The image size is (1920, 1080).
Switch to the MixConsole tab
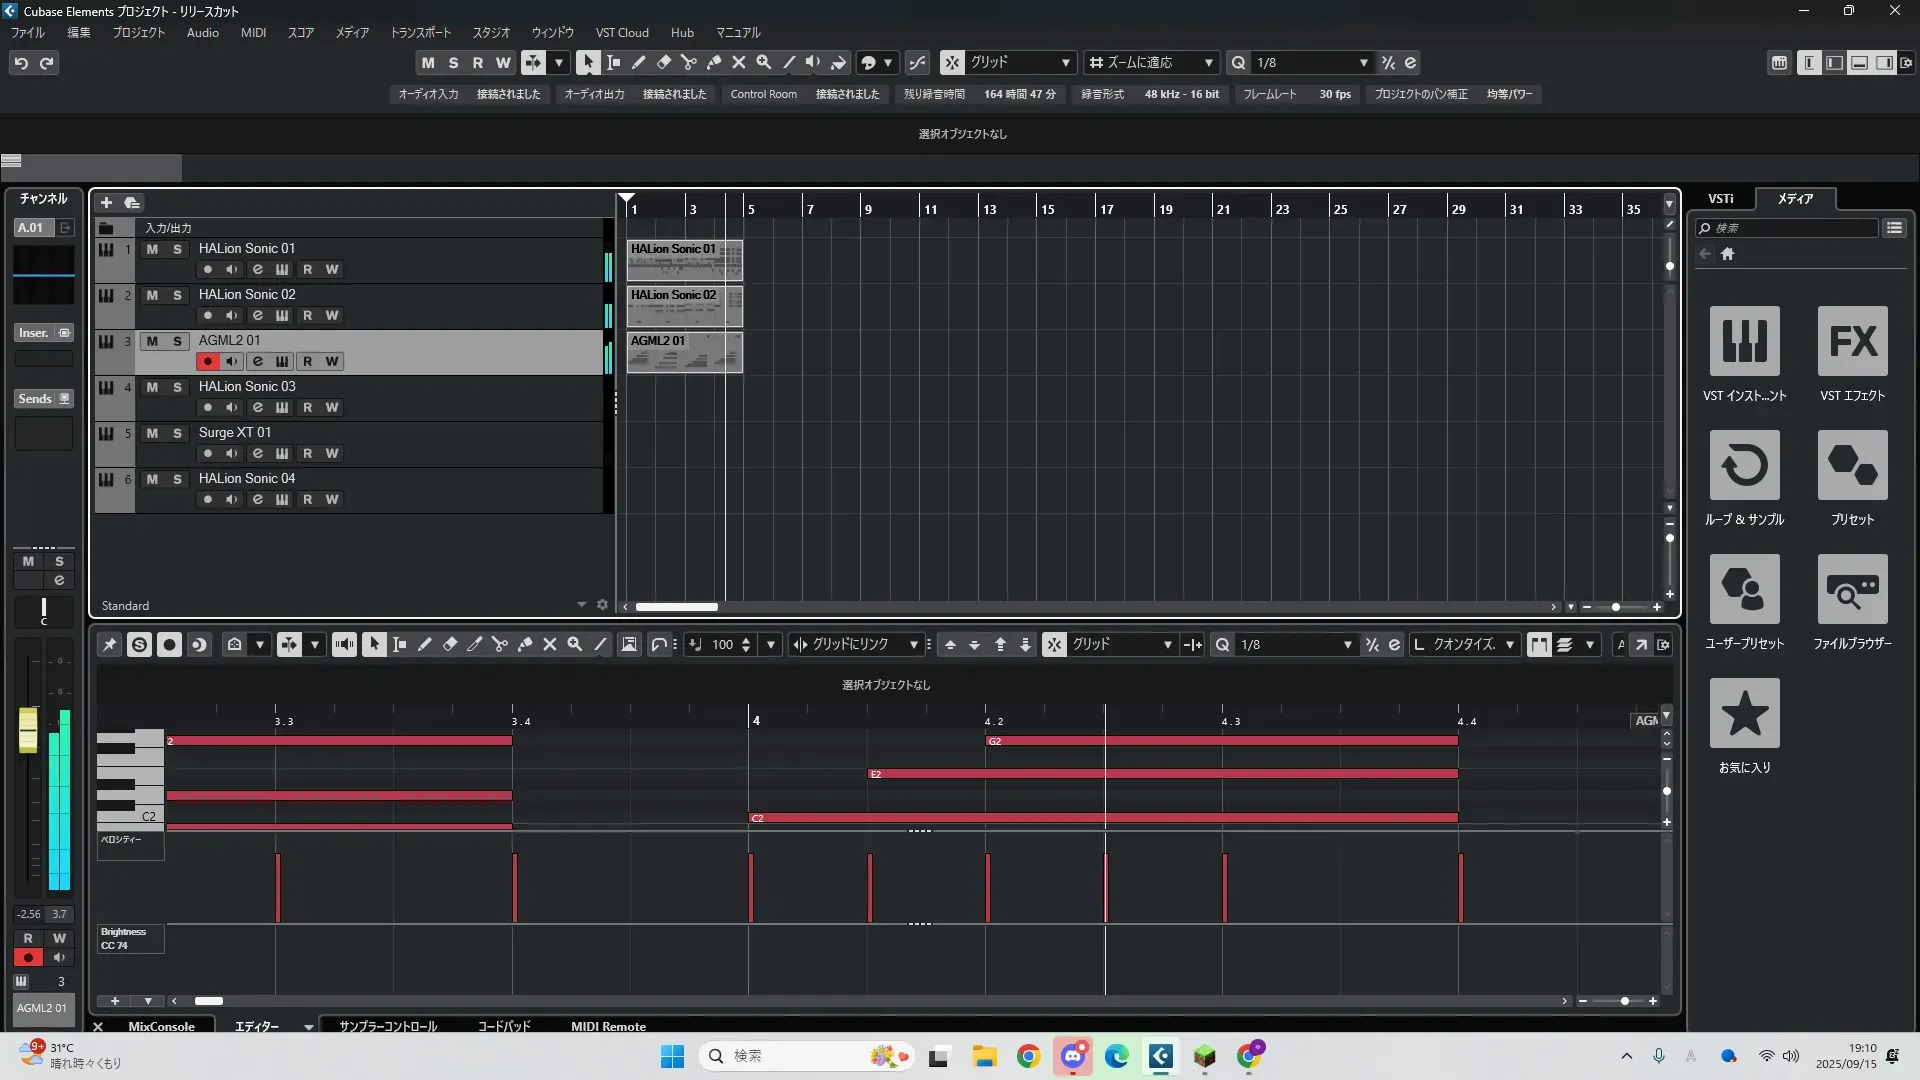pyautogui.click(x=161, y=1026)
